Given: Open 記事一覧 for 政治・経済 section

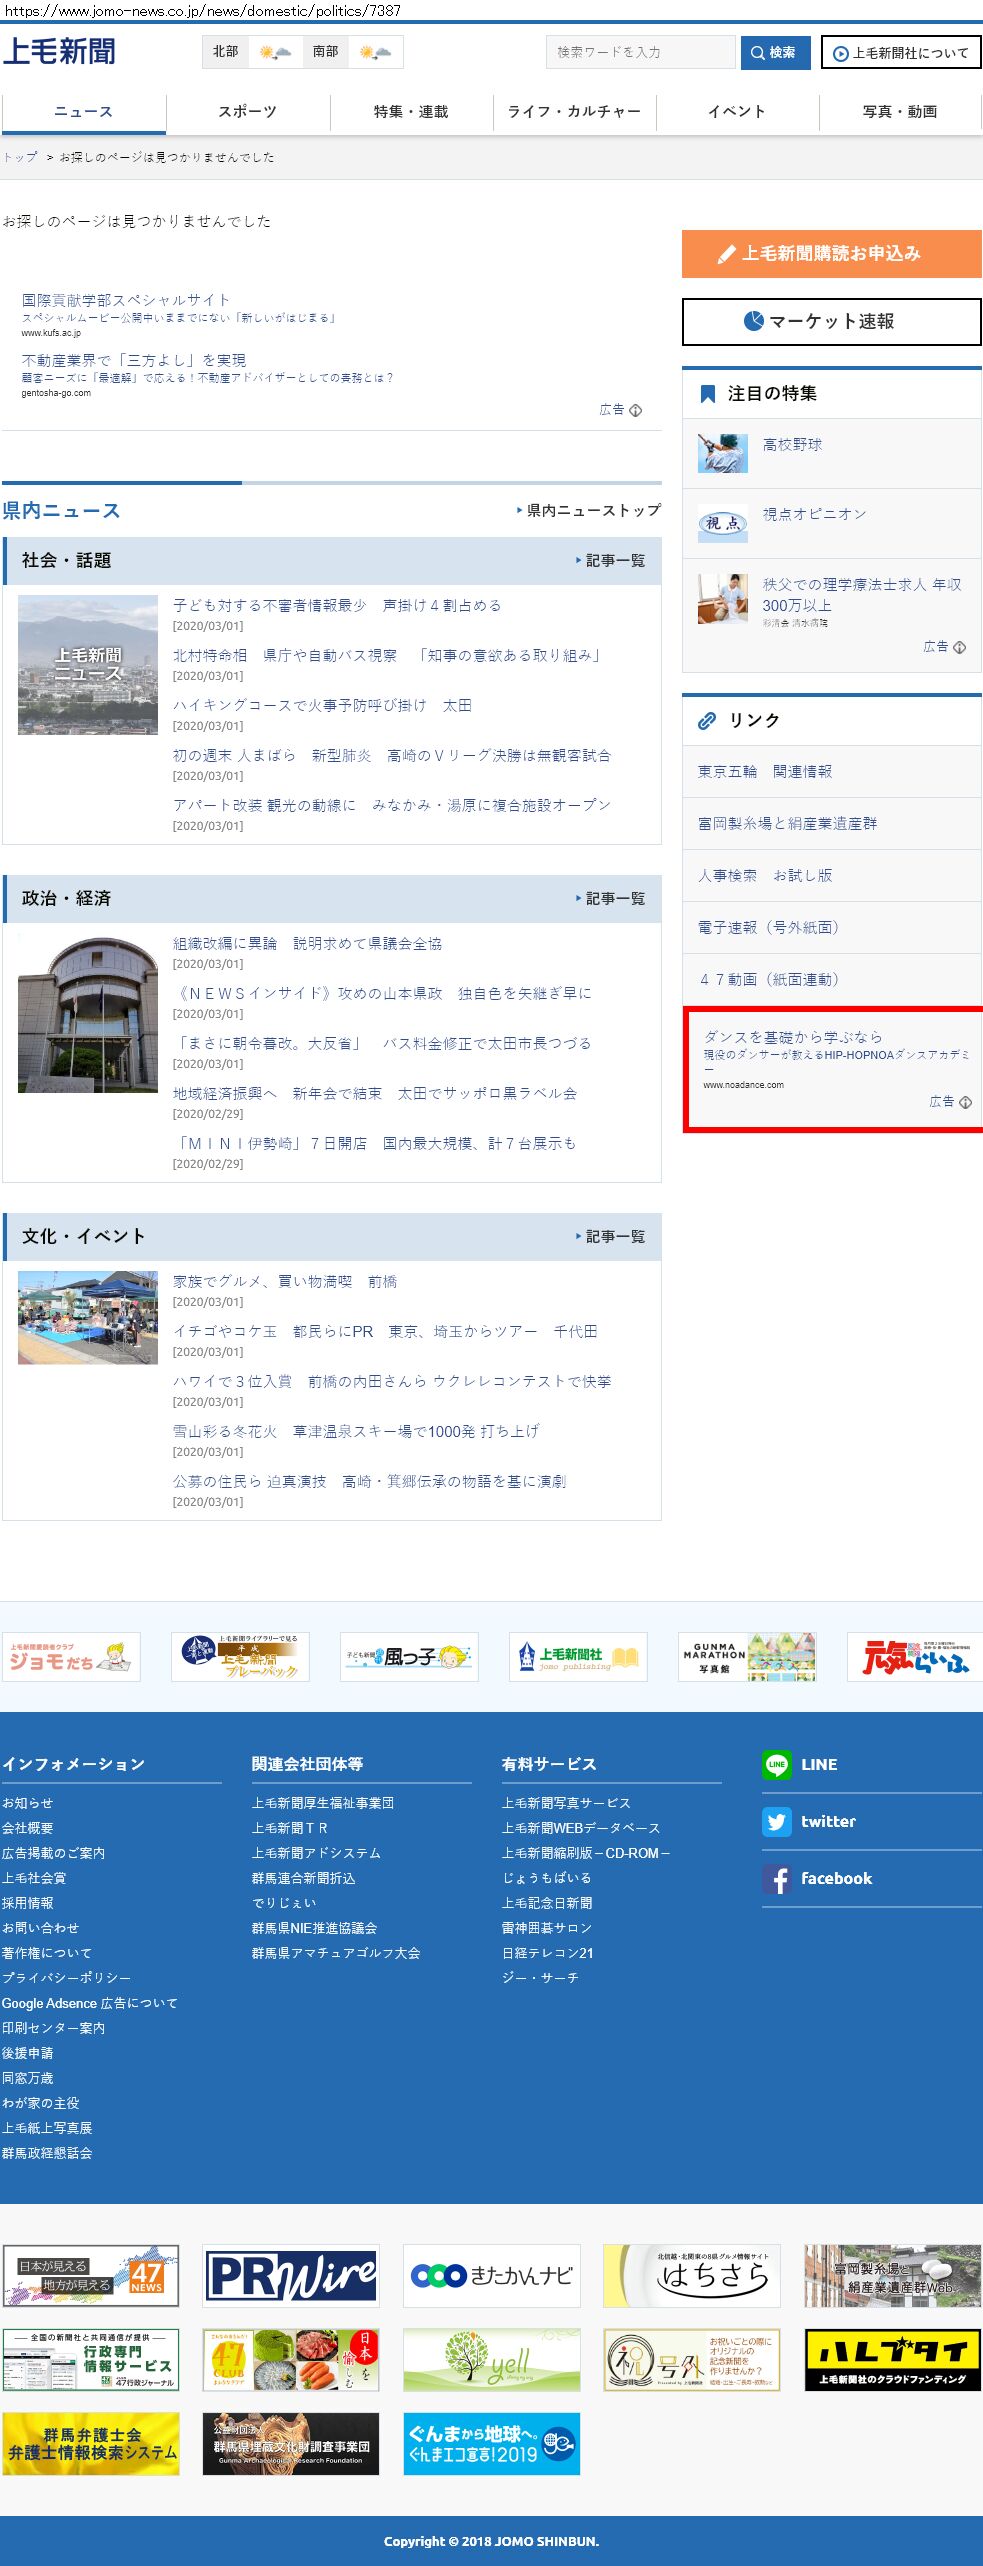Looking at the screenshot, I should click(x=611, y=899).
